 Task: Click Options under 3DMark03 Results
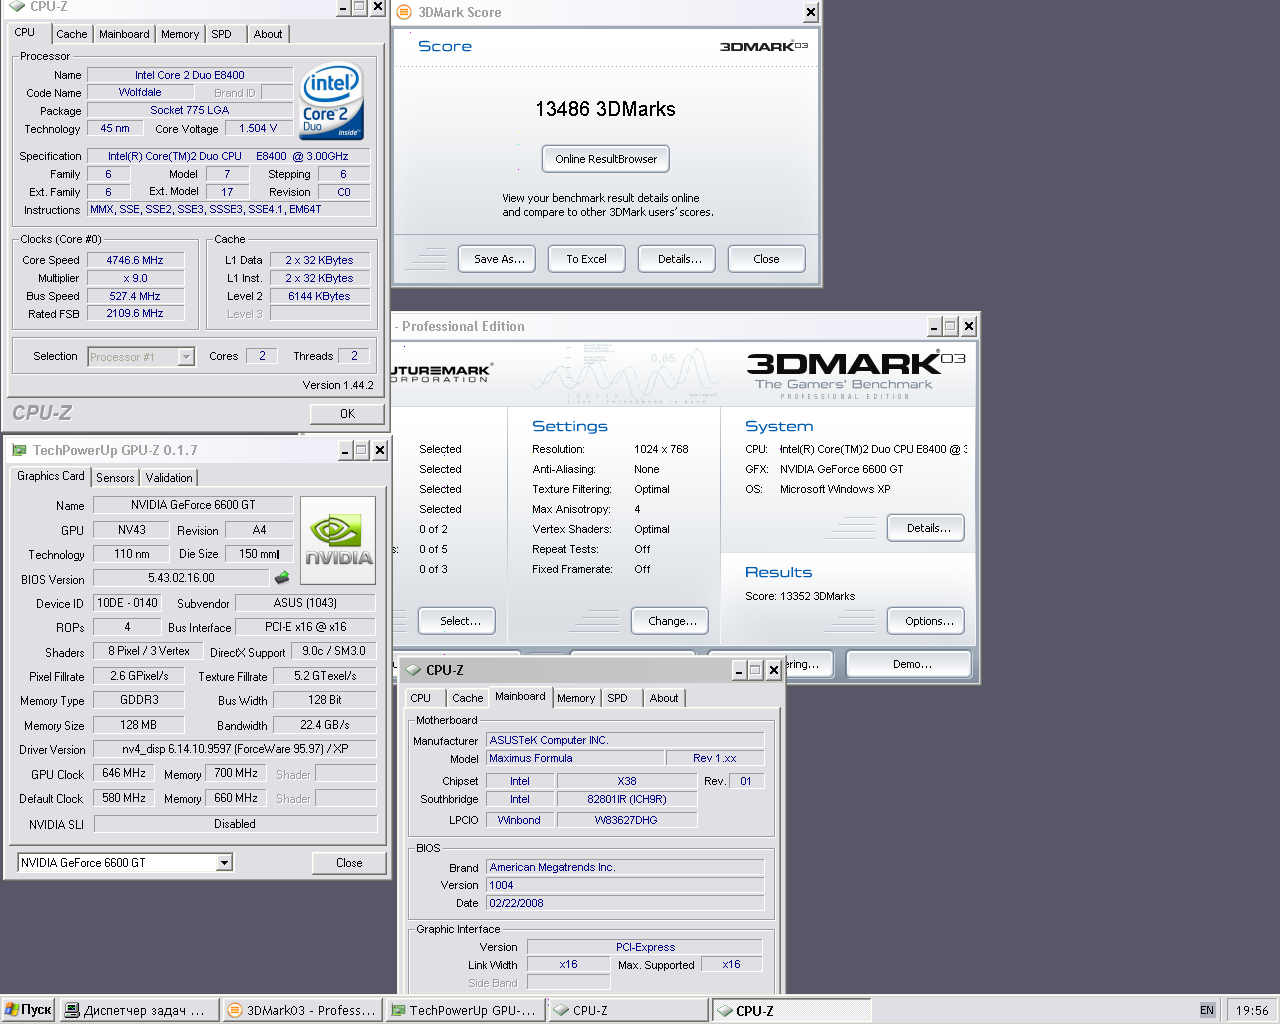[926, 621]
